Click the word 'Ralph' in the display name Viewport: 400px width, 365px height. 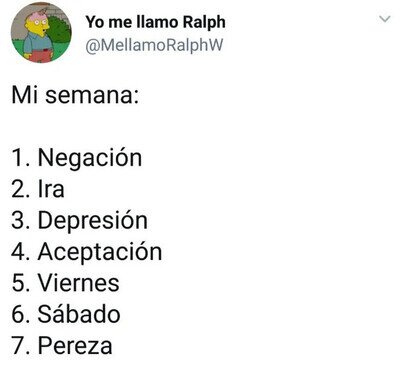[204, 22]
